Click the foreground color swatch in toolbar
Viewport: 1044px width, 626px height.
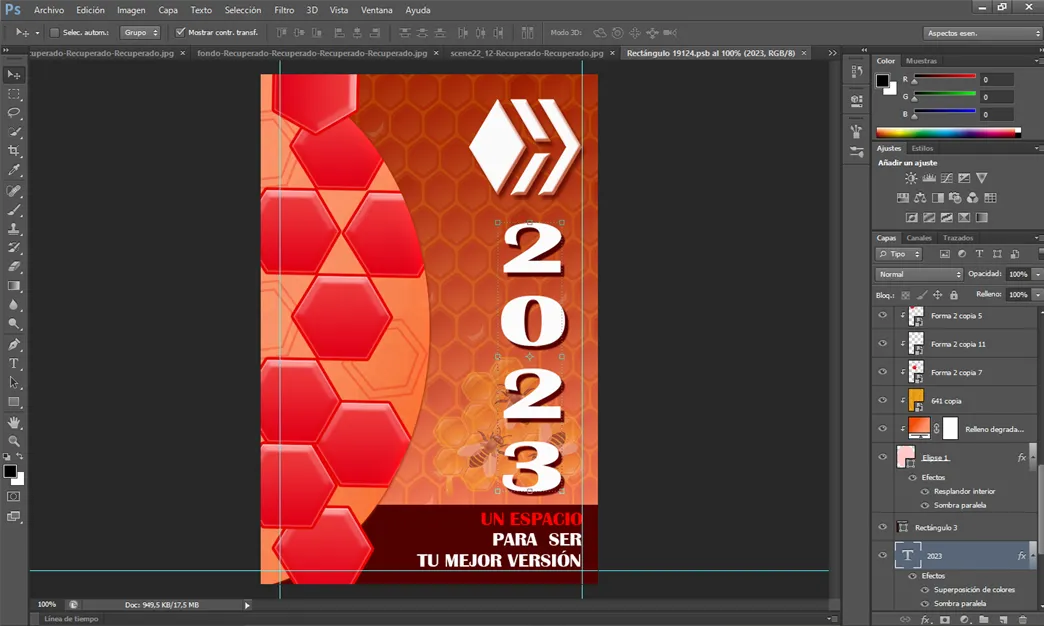pos(10,471)
